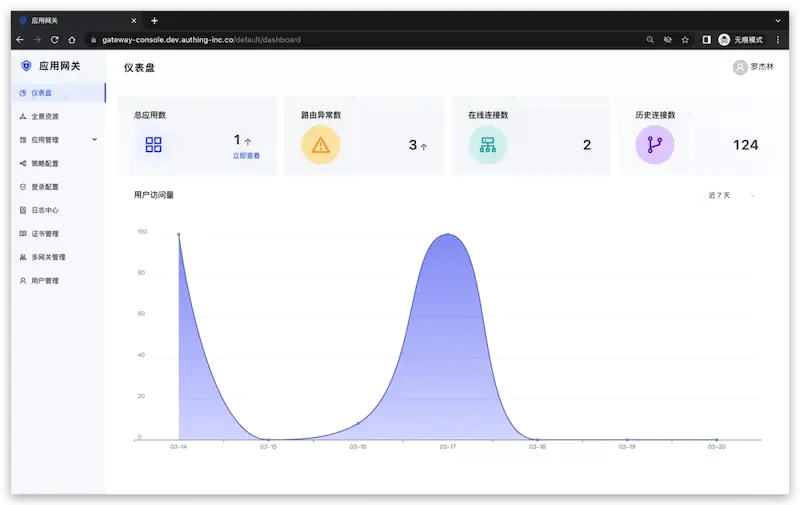Go back with the browser back arrow

20,39
